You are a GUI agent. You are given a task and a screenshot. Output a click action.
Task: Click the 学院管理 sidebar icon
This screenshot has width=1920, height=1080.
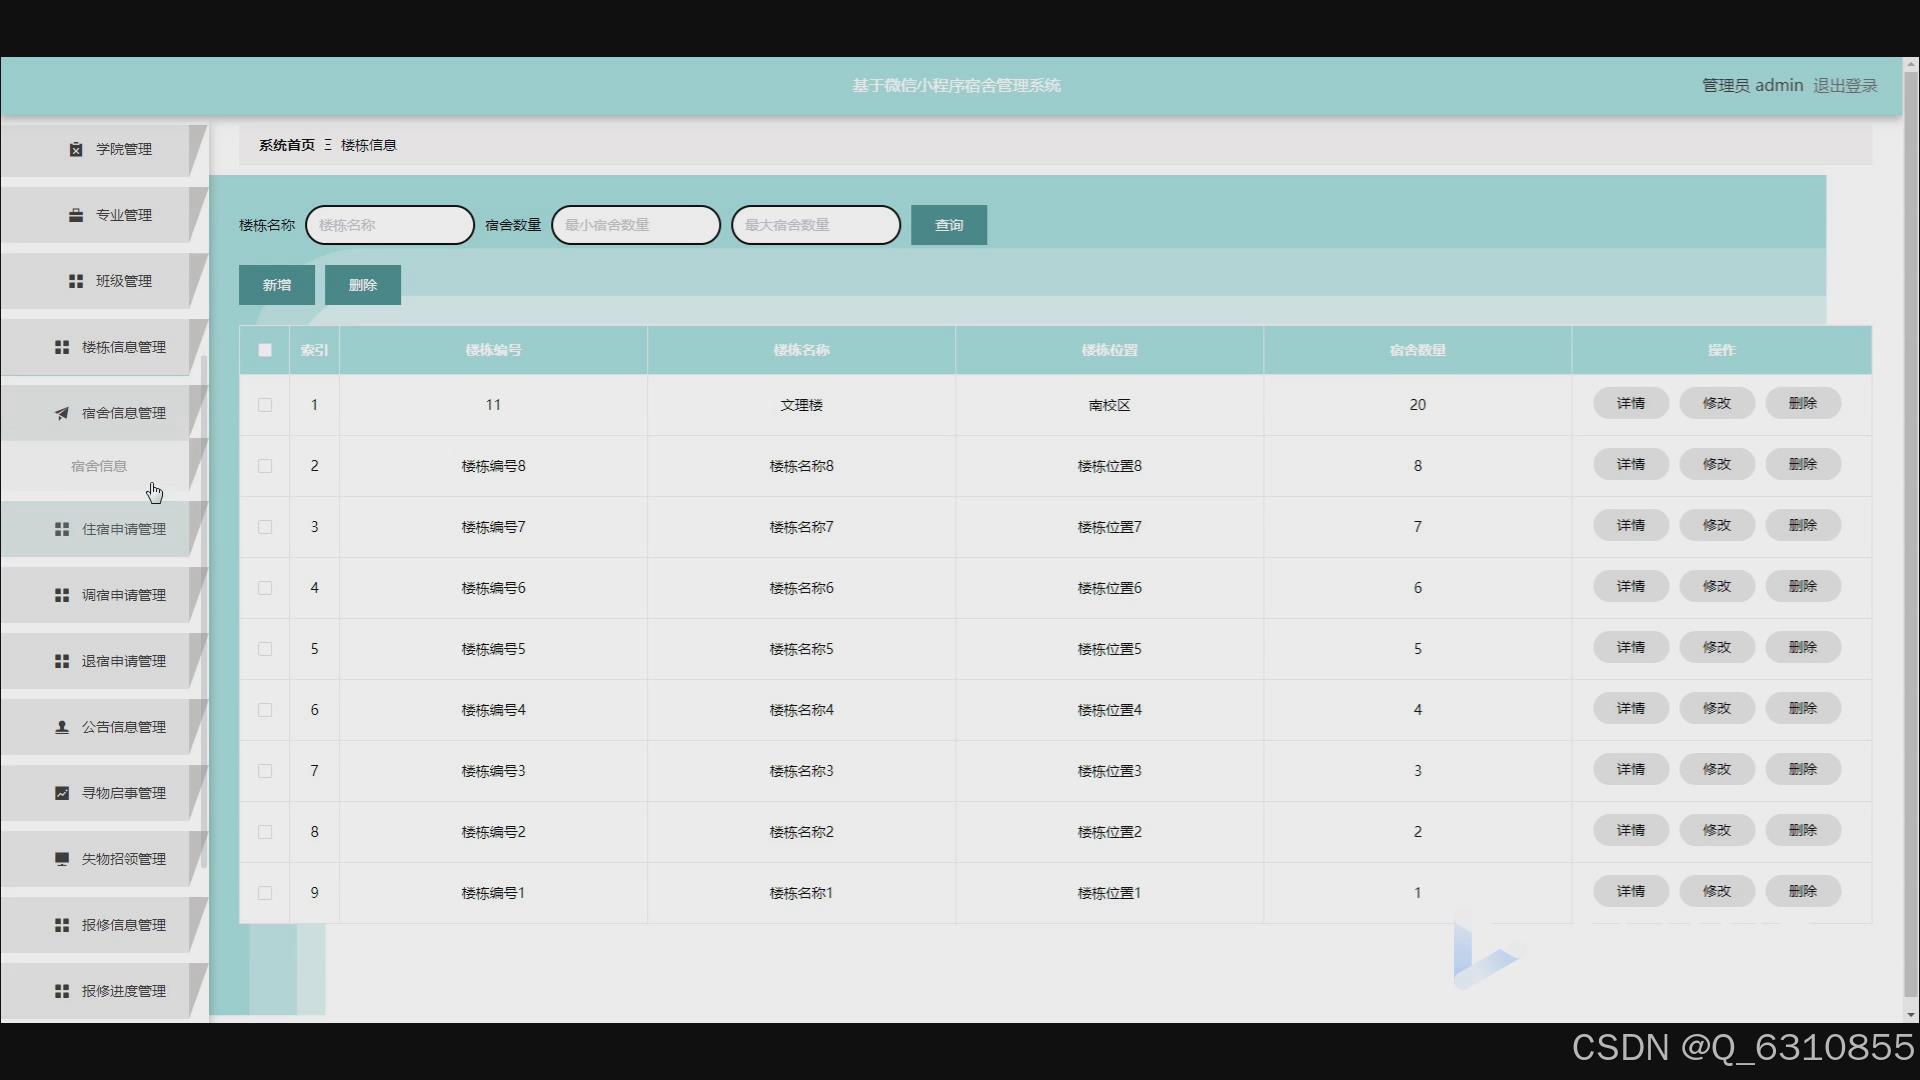[x=76, y=149]
